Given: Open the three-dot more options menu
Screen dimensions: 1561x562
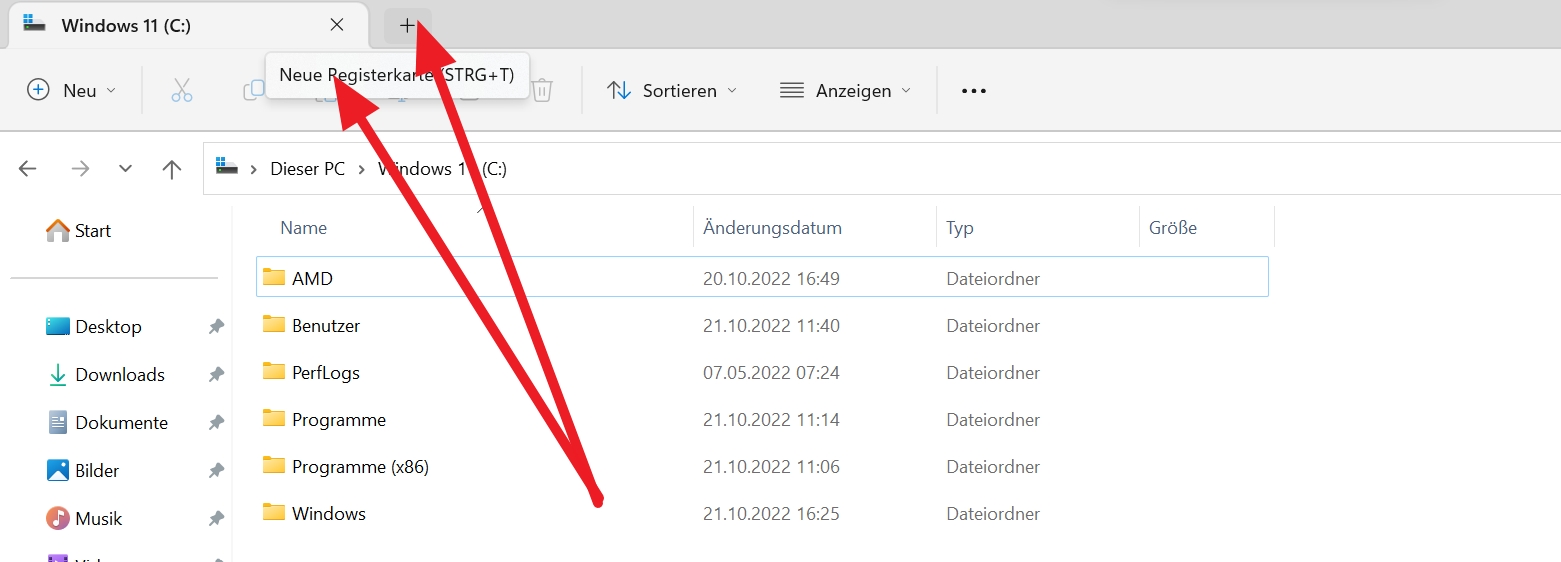Looking at the screenshot, I should 974,90.
